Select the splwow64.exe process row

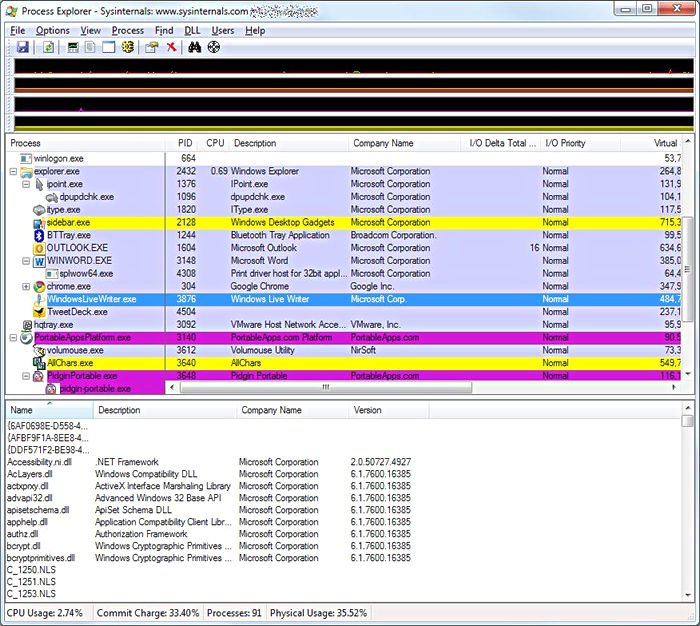[343, 274]
